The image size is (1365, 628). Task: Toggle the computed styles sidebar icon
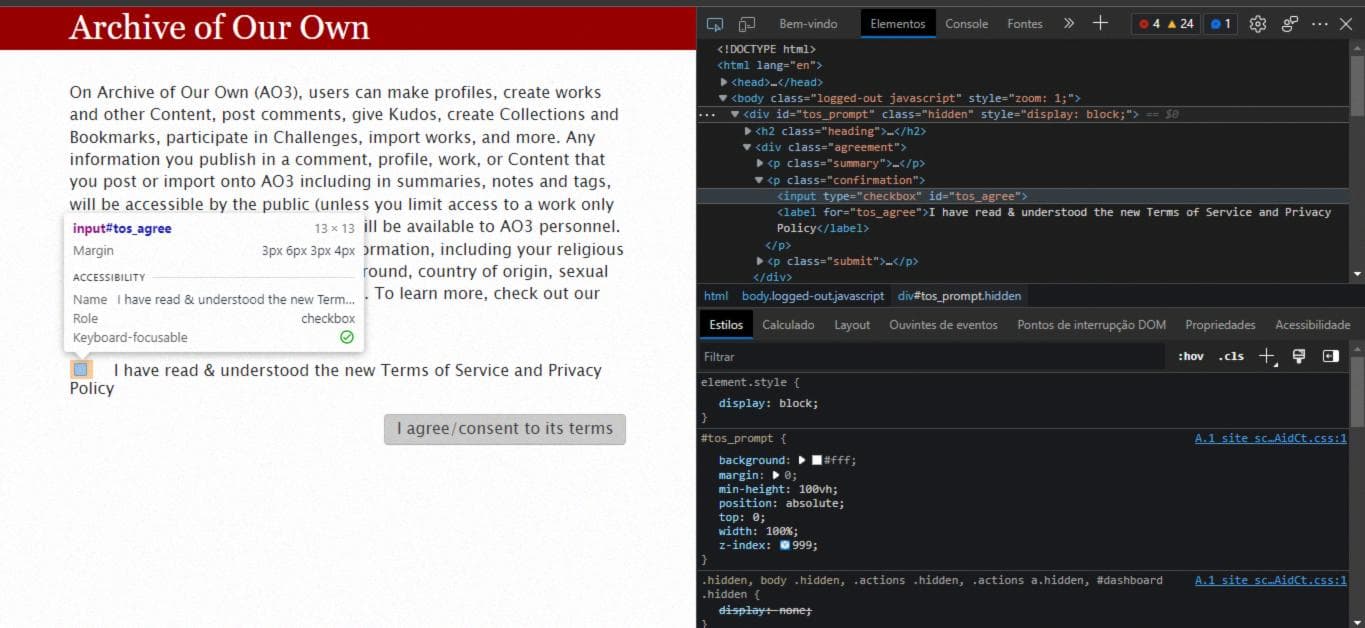1331,356
